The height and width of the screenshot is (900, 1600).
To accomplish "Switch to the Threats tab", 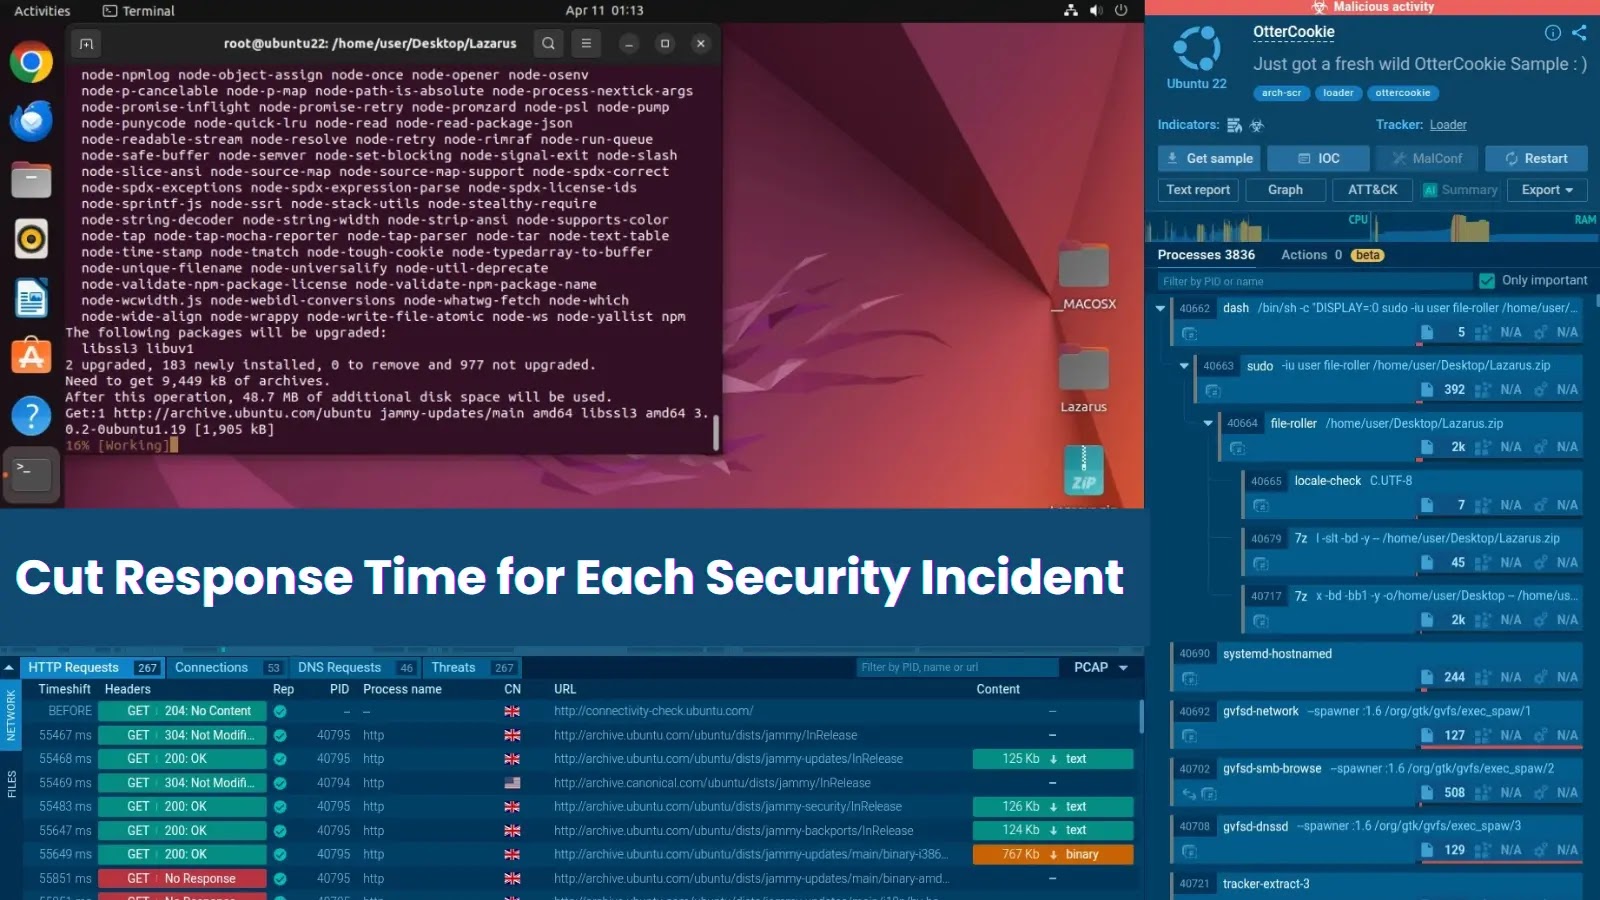I will pyautogui.click(x=453, y=667).
